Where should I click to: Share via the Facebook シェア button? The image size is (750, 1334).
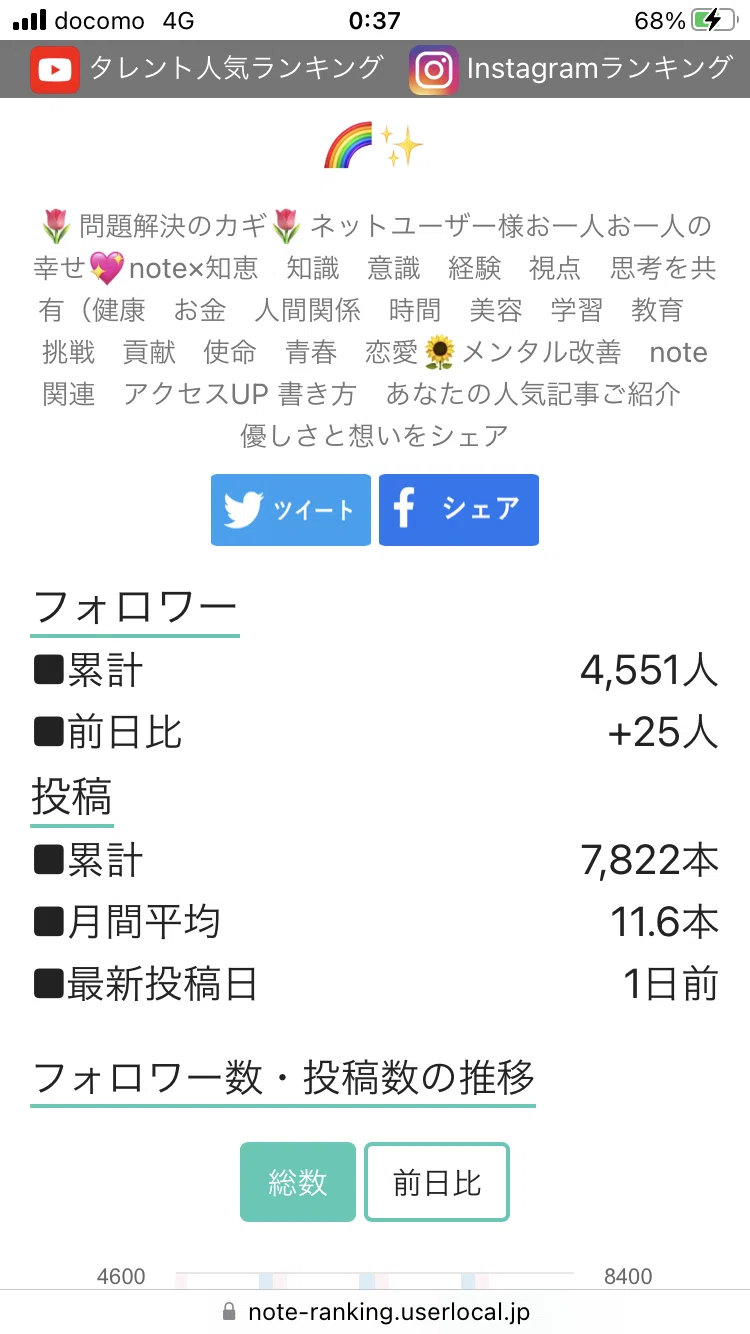(x=459, y=510)
